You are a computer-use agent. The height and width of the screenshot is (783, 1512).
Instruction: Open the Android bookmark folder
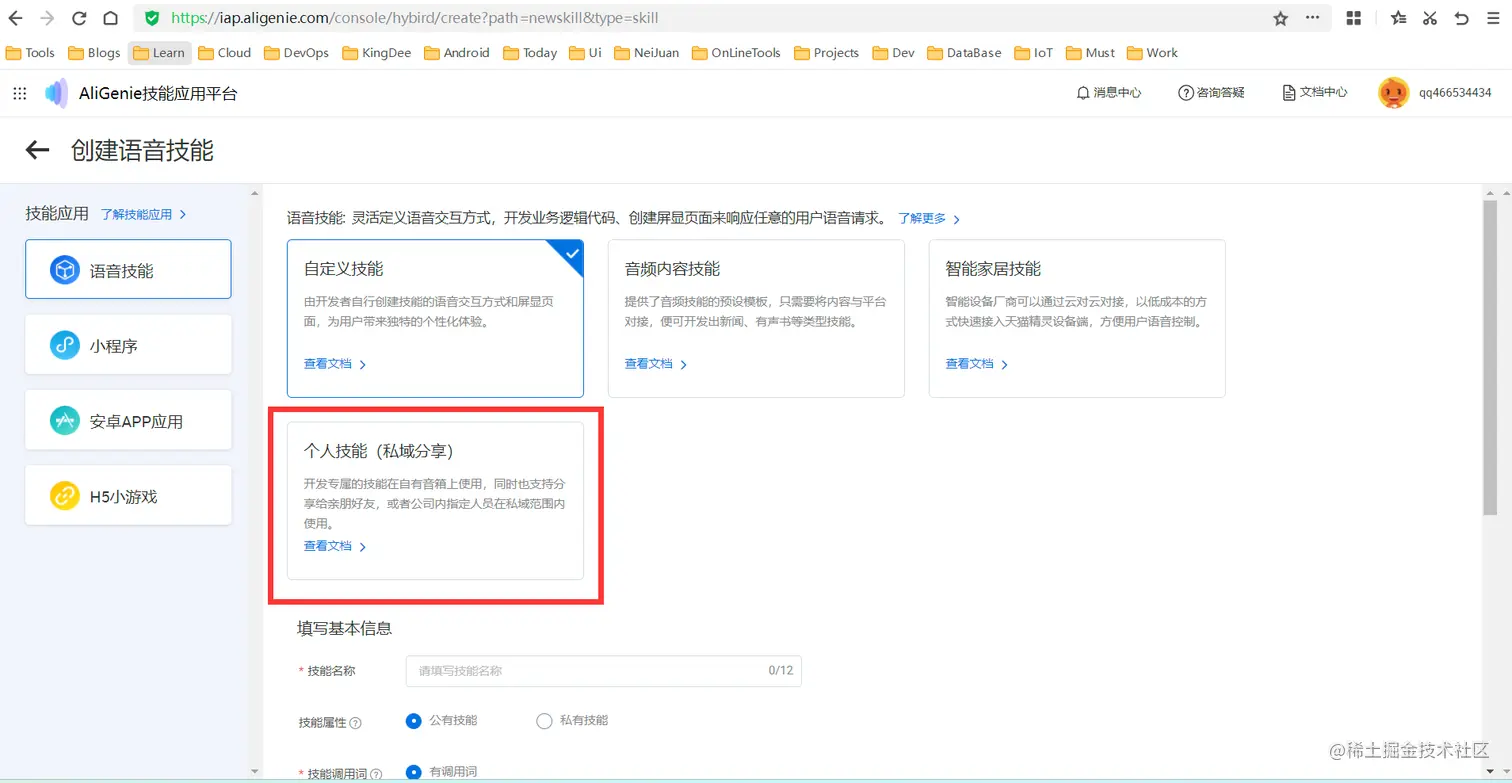(457, 53)
